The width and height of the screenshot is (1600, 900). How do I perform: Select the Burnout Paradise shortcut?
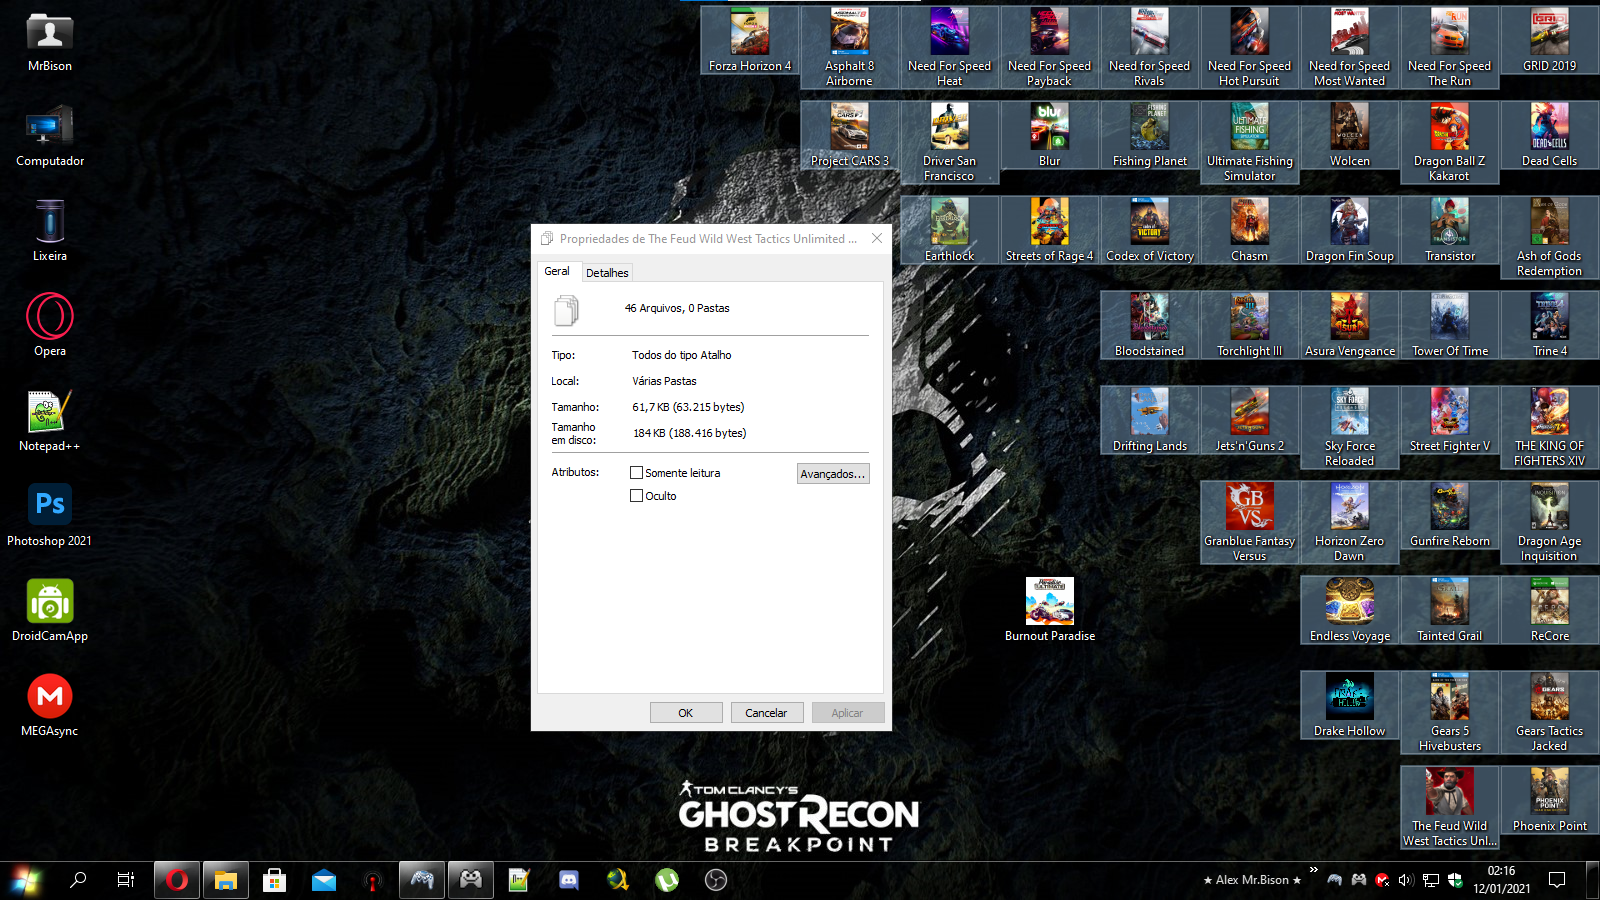(x=1049, y=610)
